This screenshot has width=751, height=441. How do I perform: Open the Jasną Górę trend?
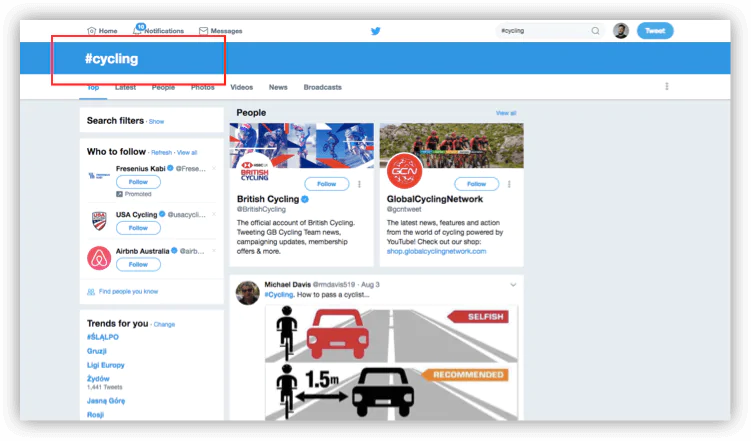[x=106, y=401]
